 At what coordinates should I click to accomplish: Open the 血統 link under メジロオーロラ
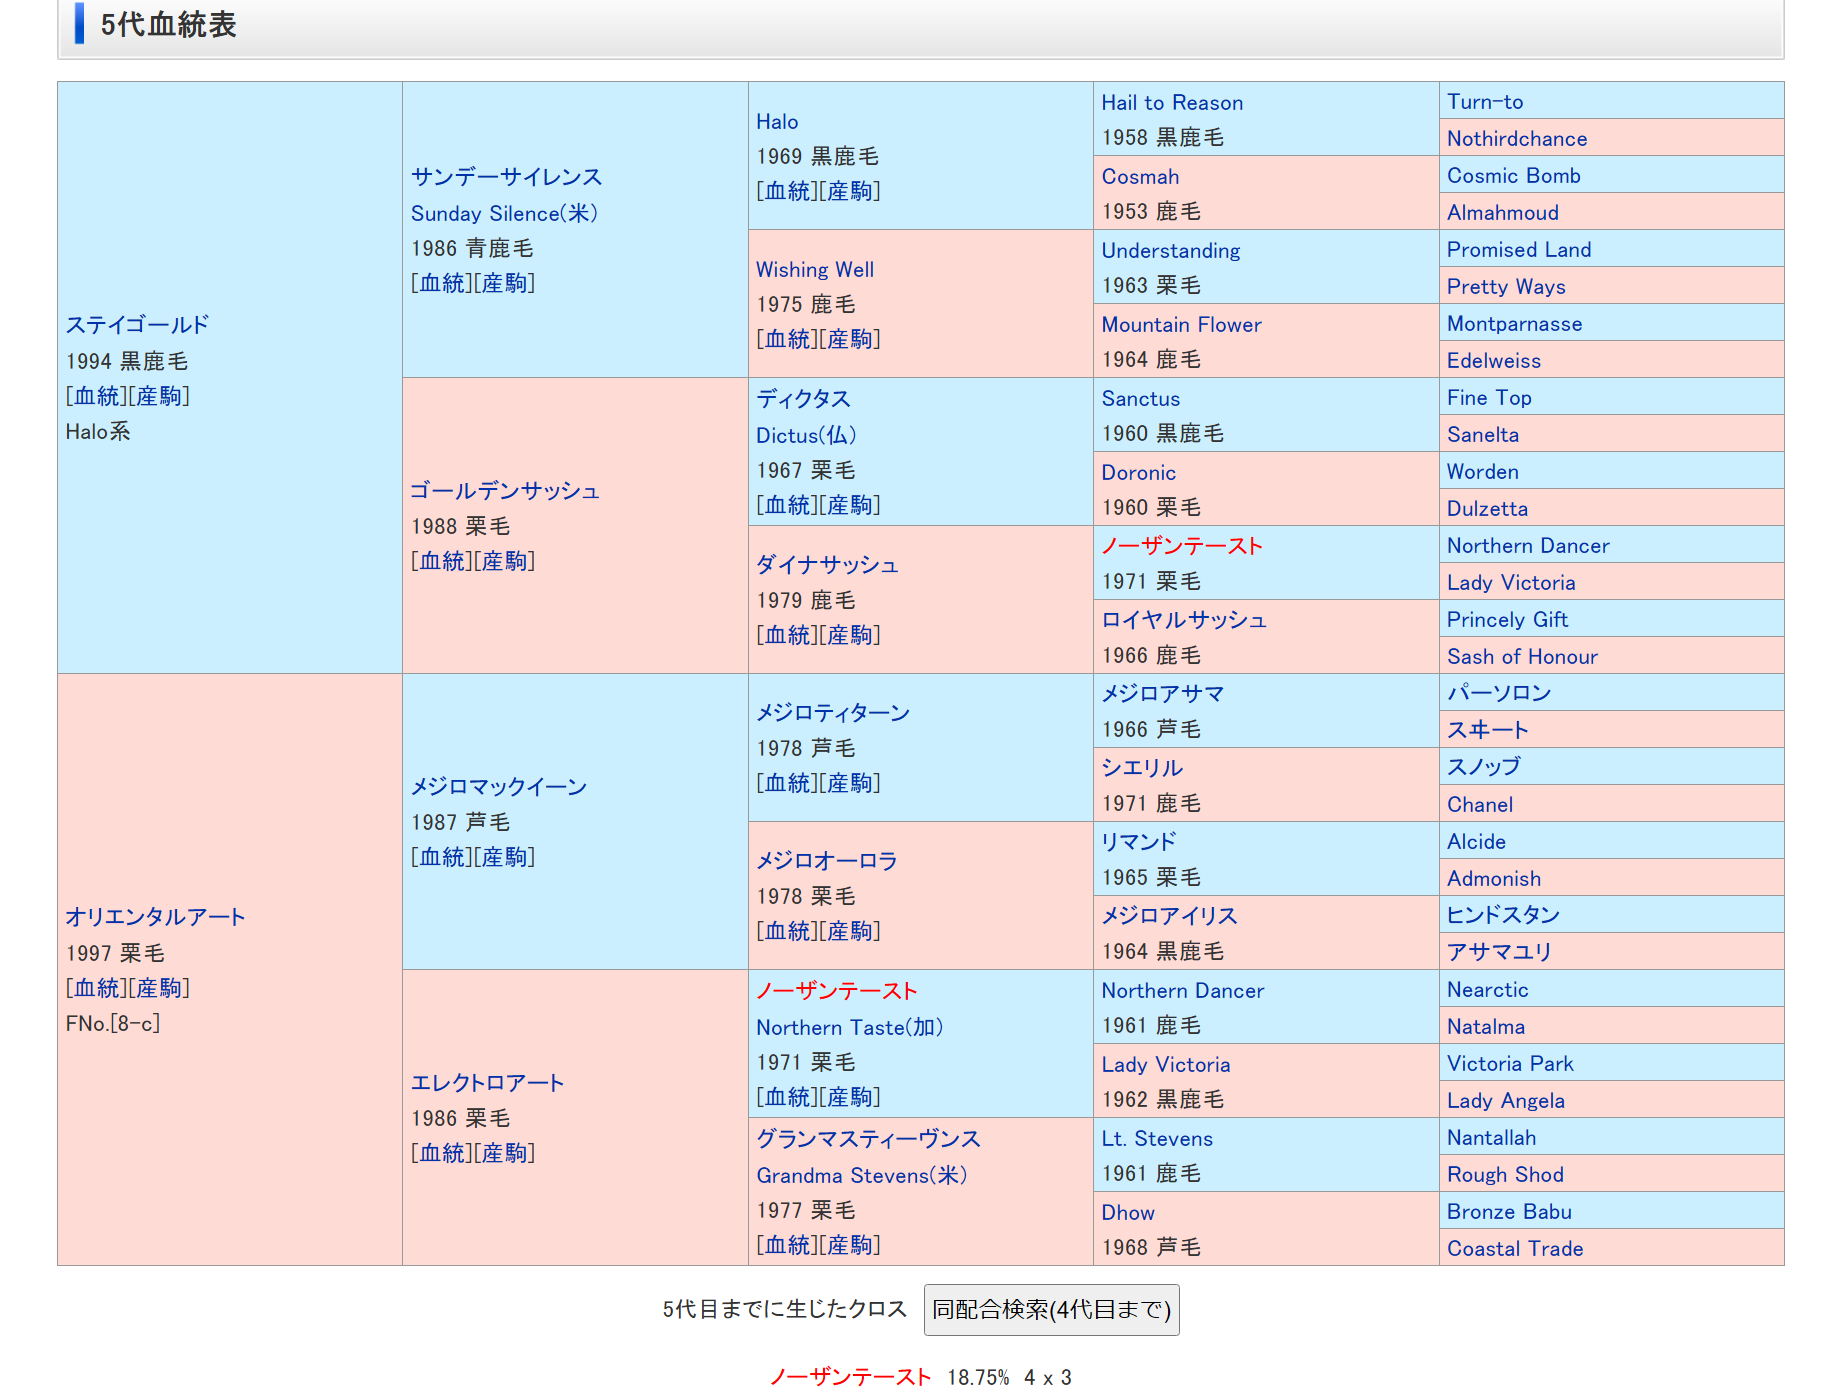tap(787, 931)
